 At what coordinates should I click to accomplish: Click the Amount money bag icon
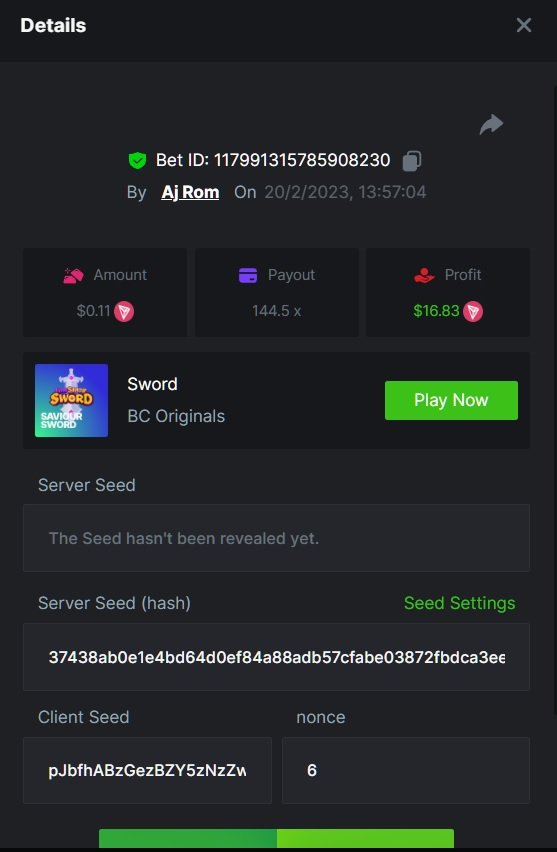(73, 275)
